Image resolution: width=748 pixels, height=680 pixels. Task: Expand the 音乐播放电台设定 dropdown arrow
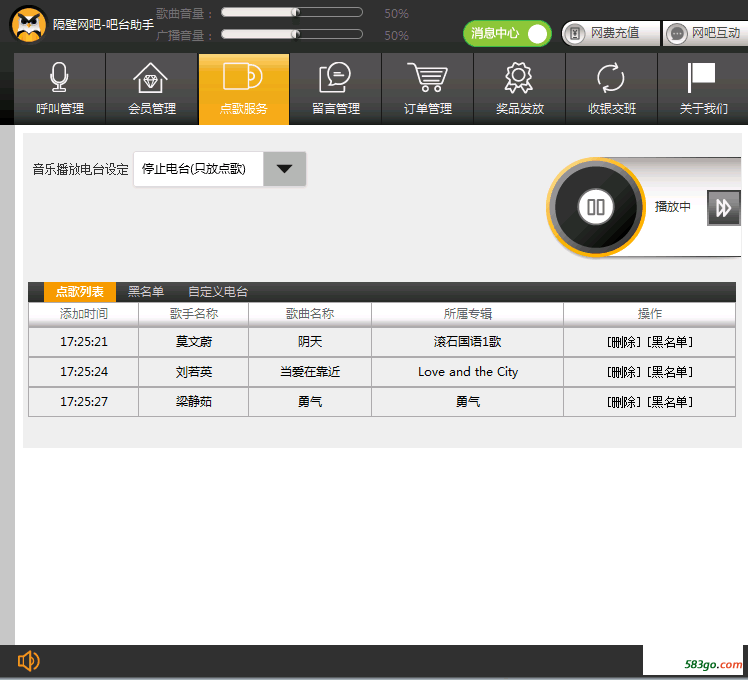284,169
